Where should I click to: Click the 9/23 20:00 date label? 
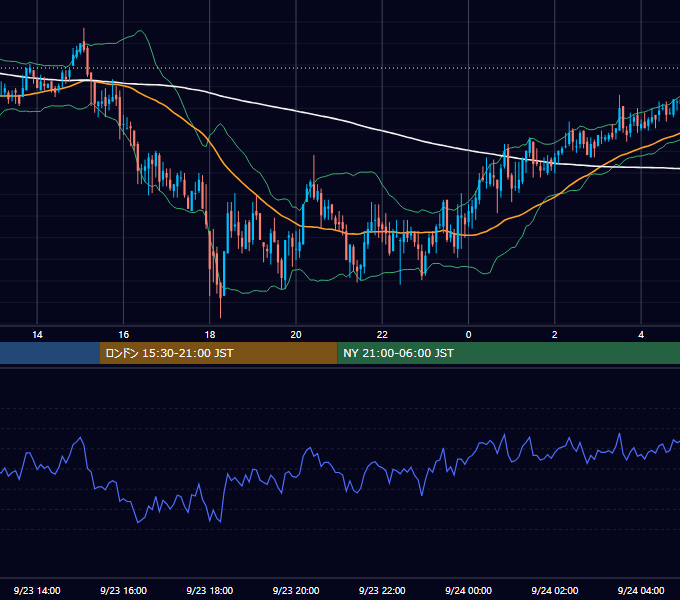pyautogui.click(x=296, y=590)
